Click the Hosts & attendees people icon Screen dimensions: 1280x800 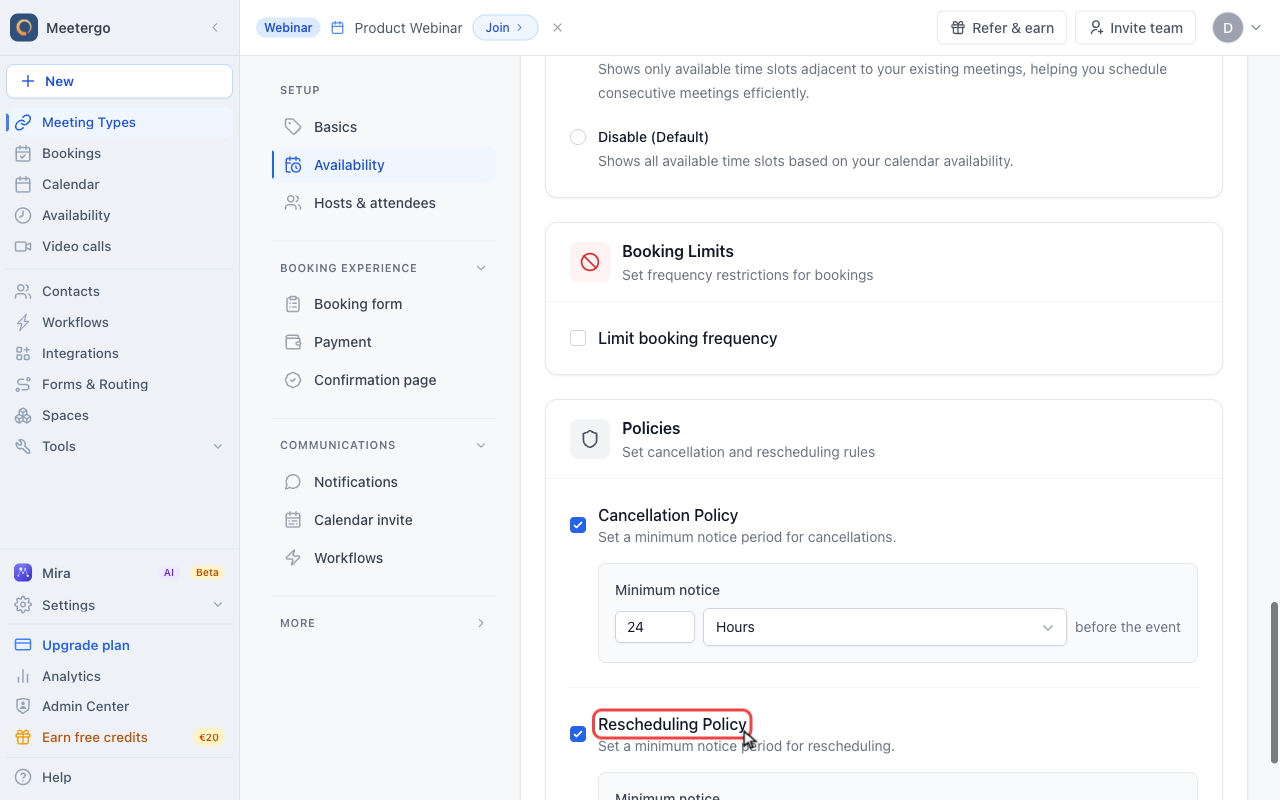click(x=293, y=203)
